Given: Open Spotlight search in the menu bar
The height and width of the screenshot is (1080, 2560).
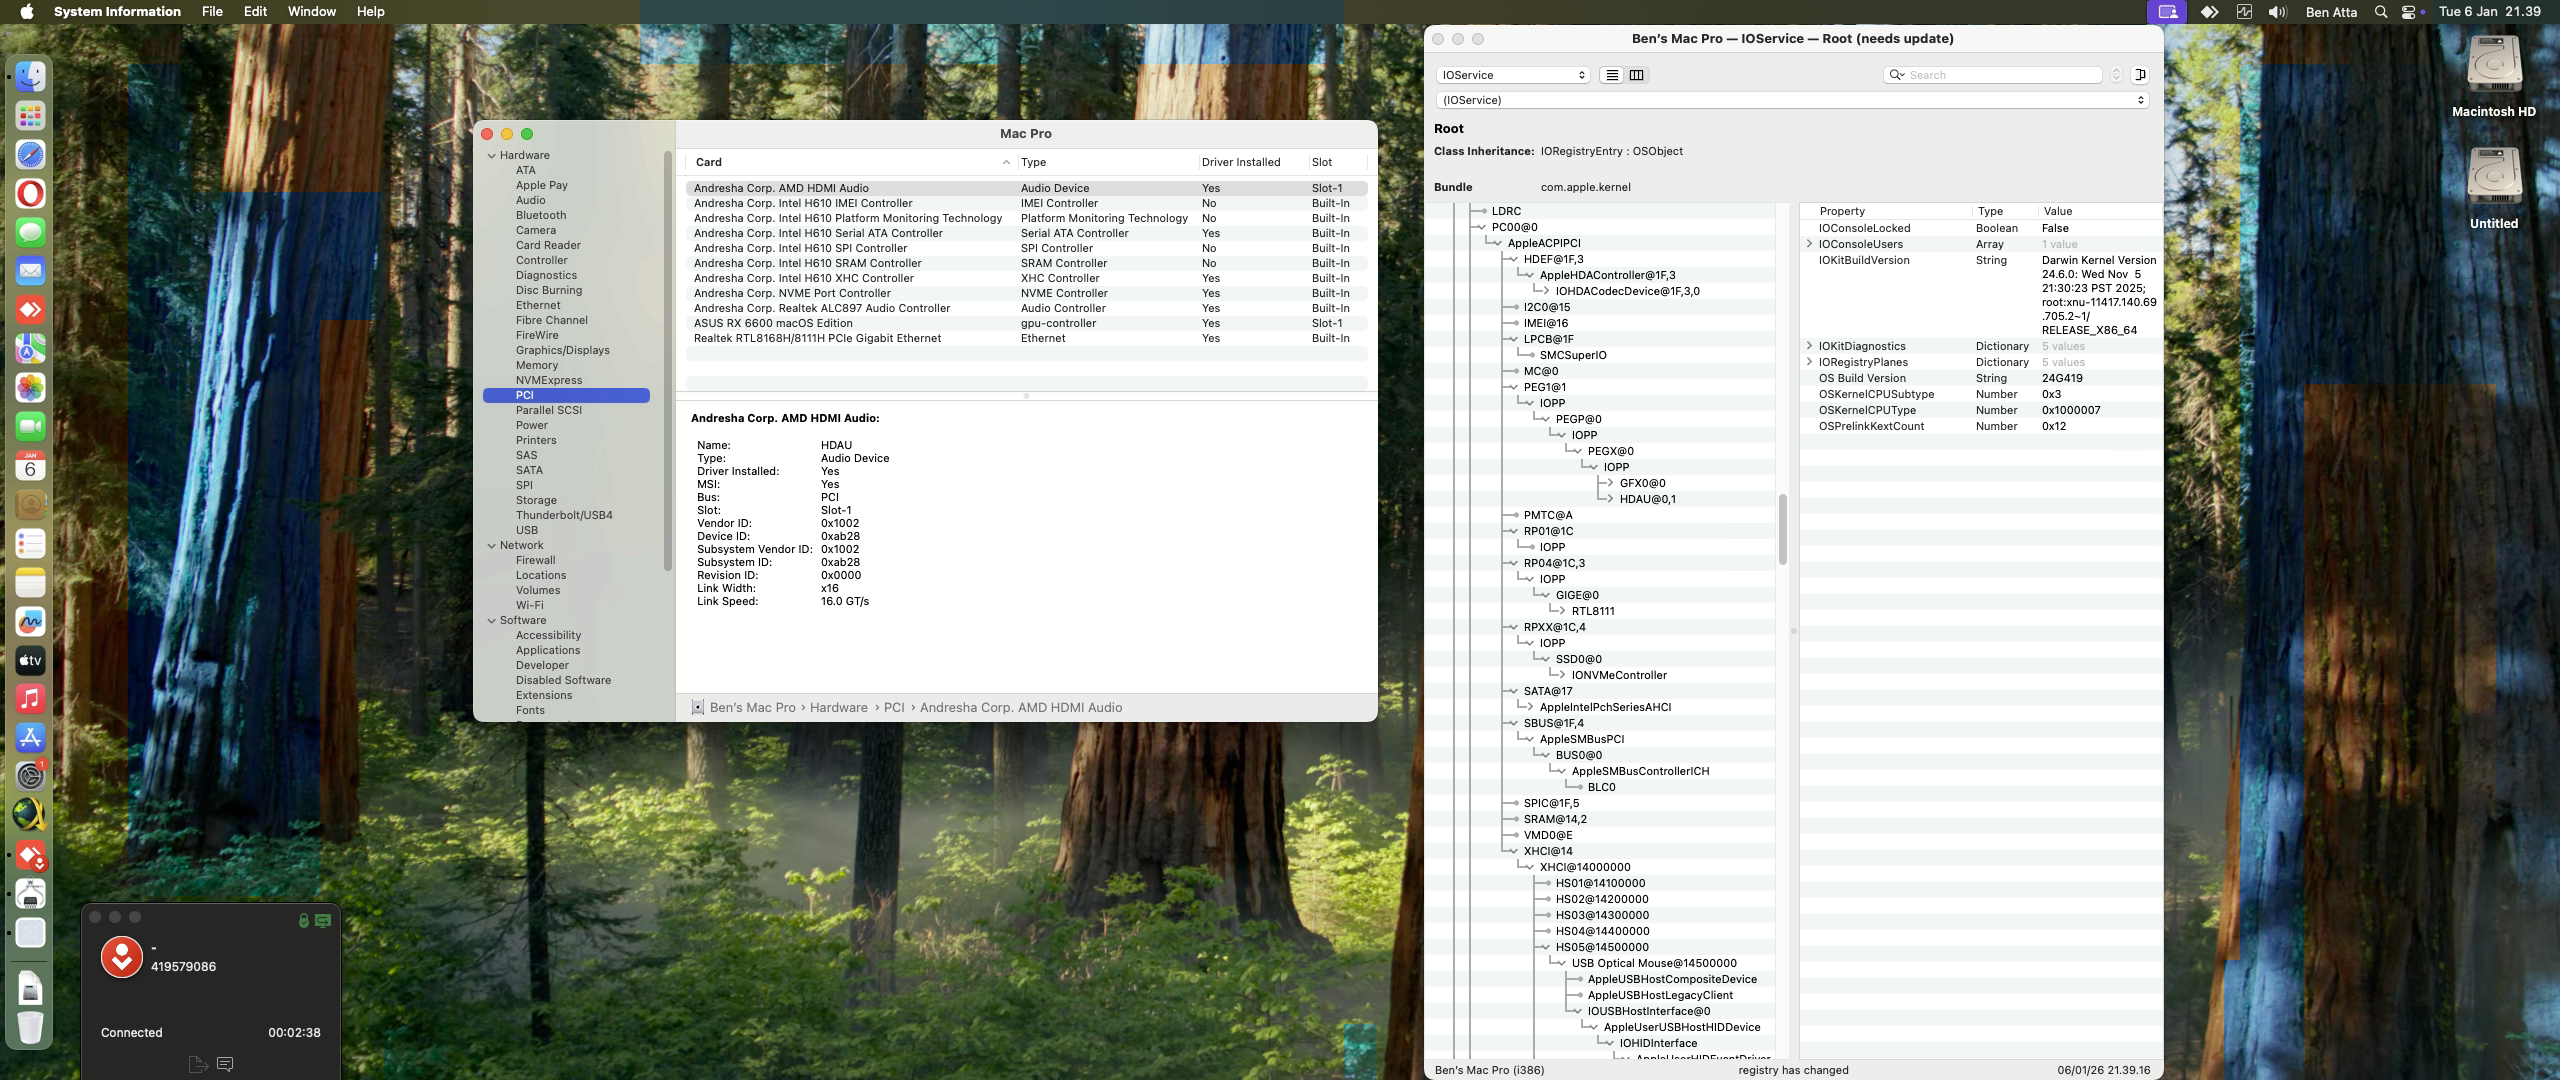Looking at the screenshot, I should (x=2380, y=12).
